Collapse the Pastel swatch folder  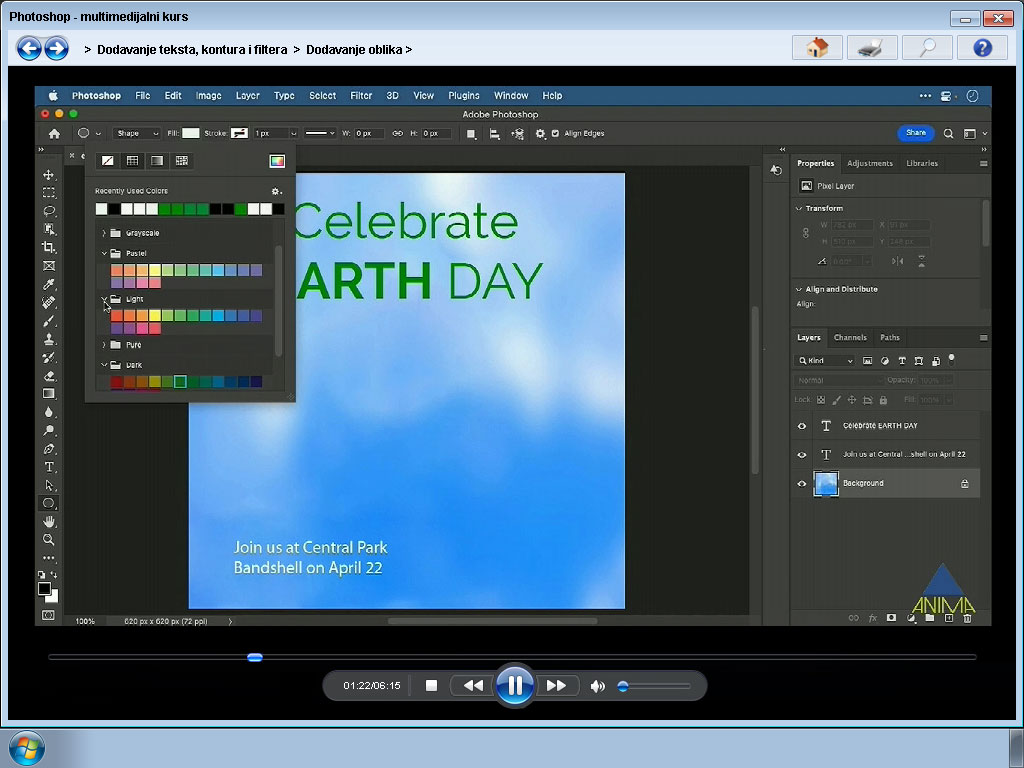(x=104, y=253)
